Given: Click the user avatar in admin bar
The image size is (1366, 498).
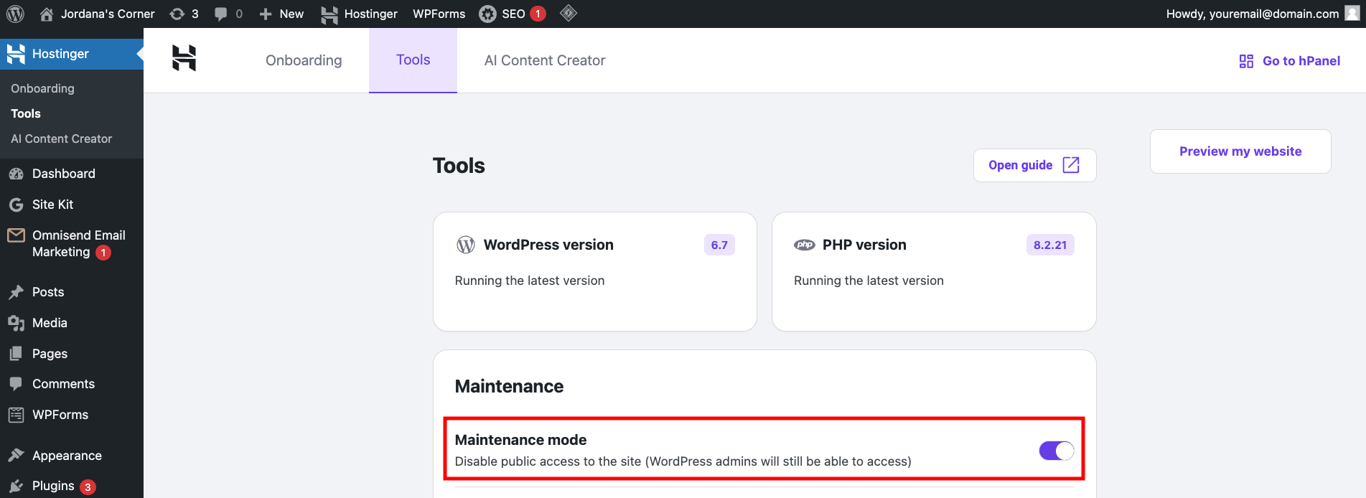Looking at the screenshot, I should pyautogui.click(x=1352, y=14).
